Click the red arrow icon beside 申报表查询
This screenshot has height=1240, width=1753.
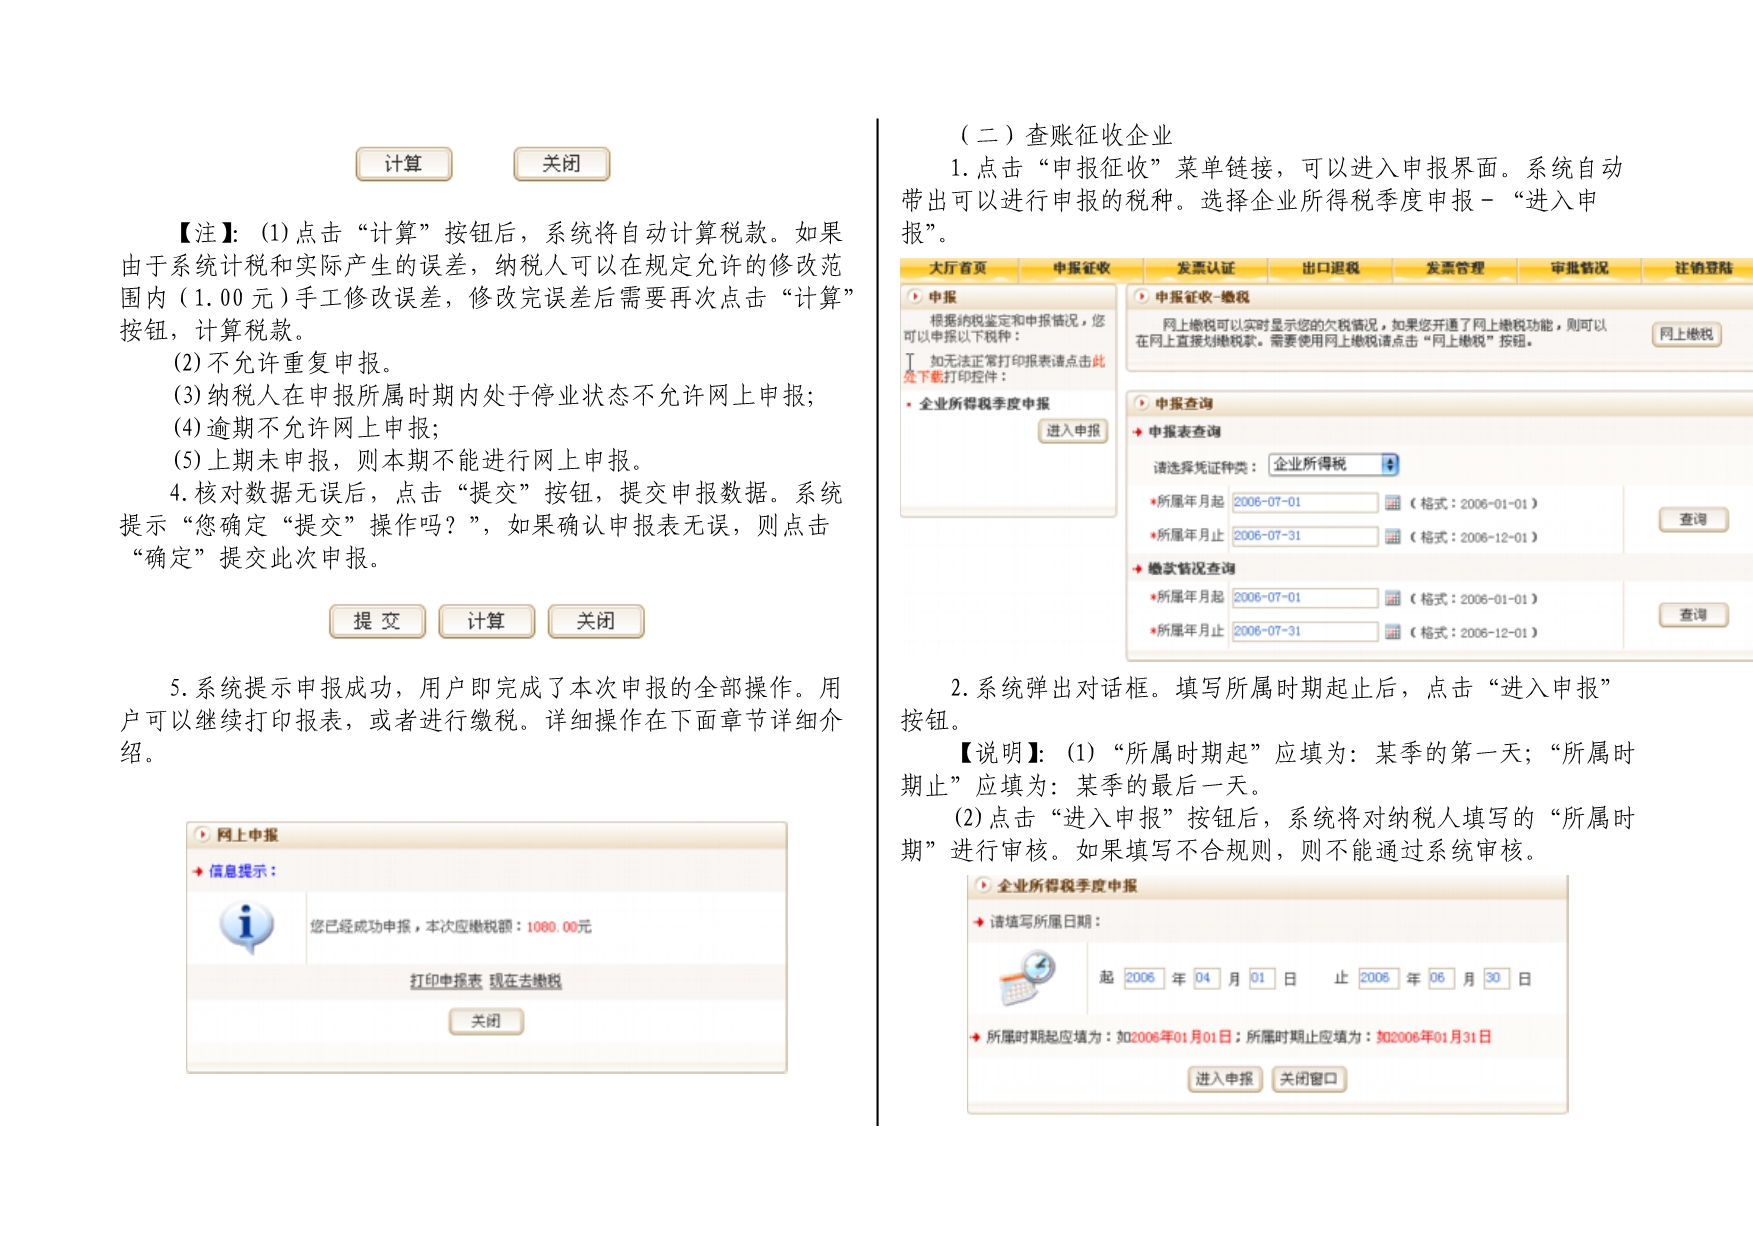(x=1138, y=432)
